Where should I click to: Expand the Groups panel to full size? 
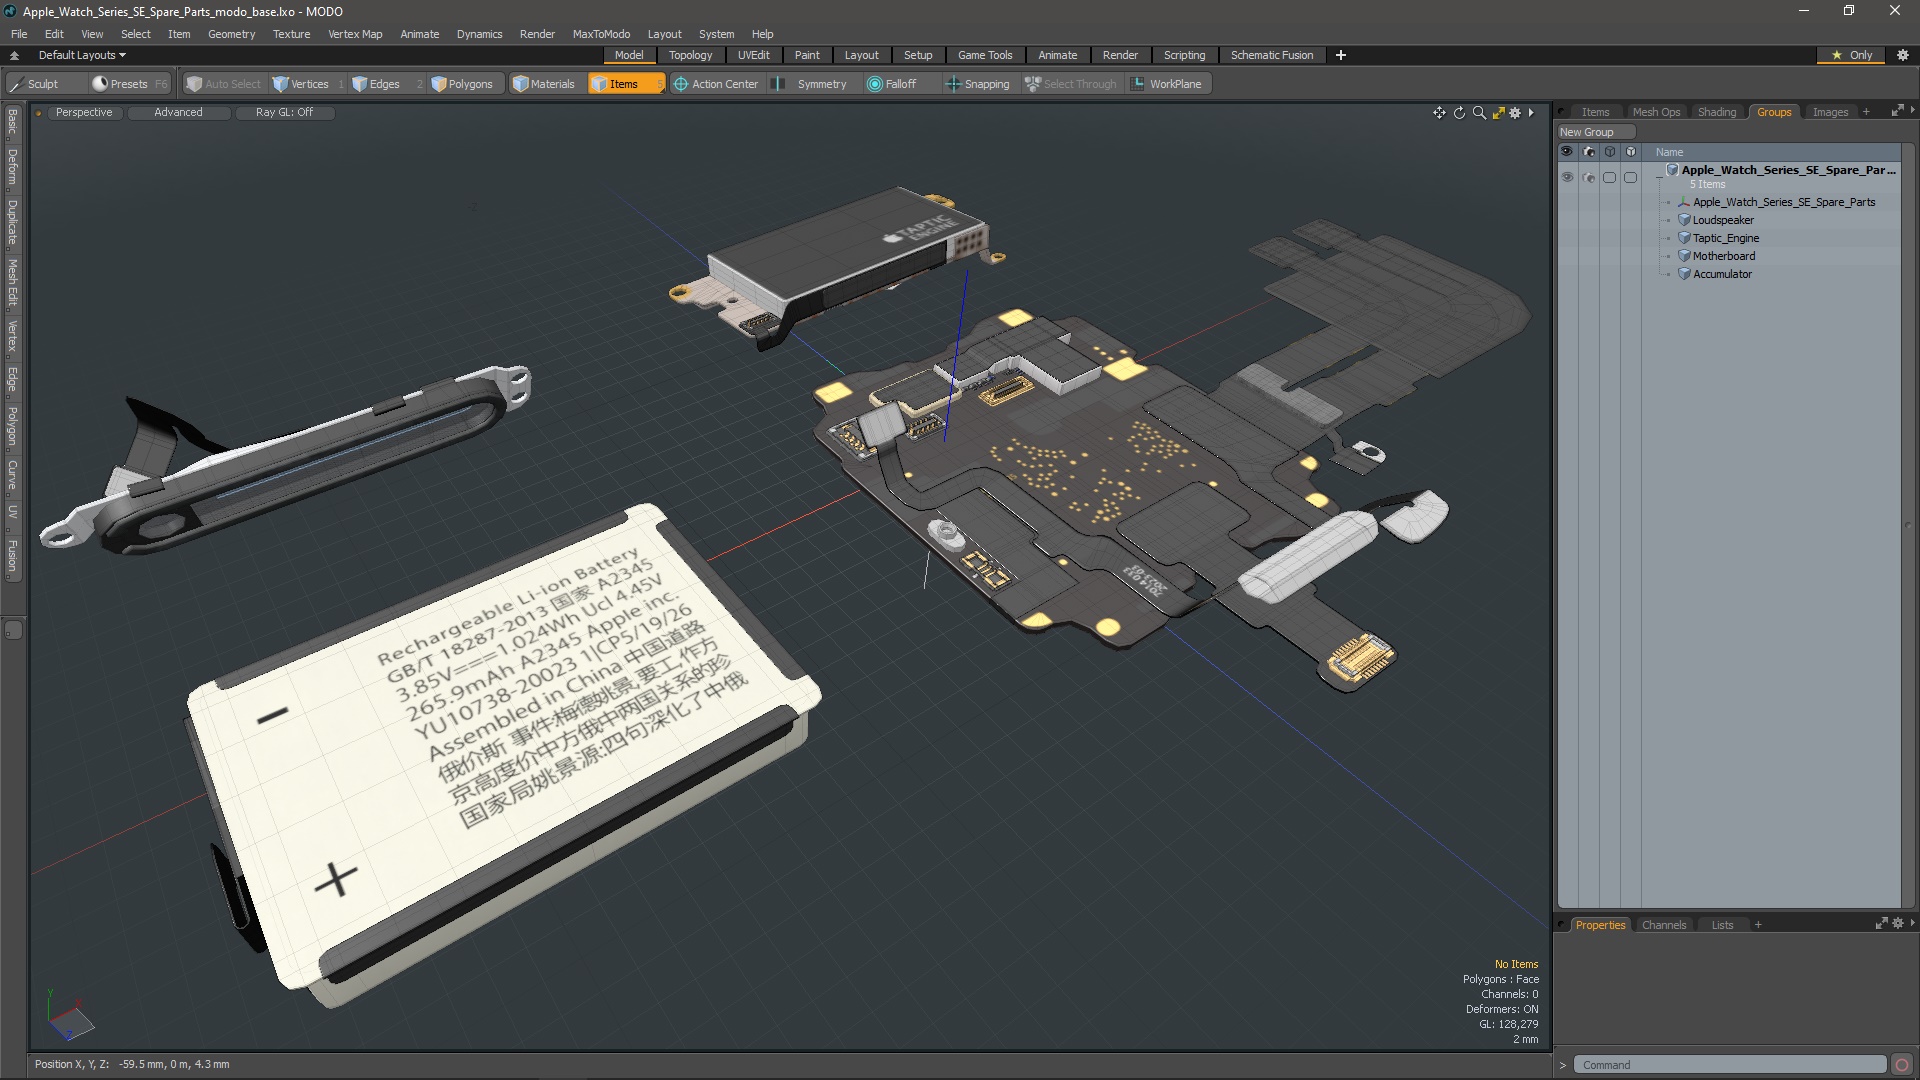(x=1897, y=111)
